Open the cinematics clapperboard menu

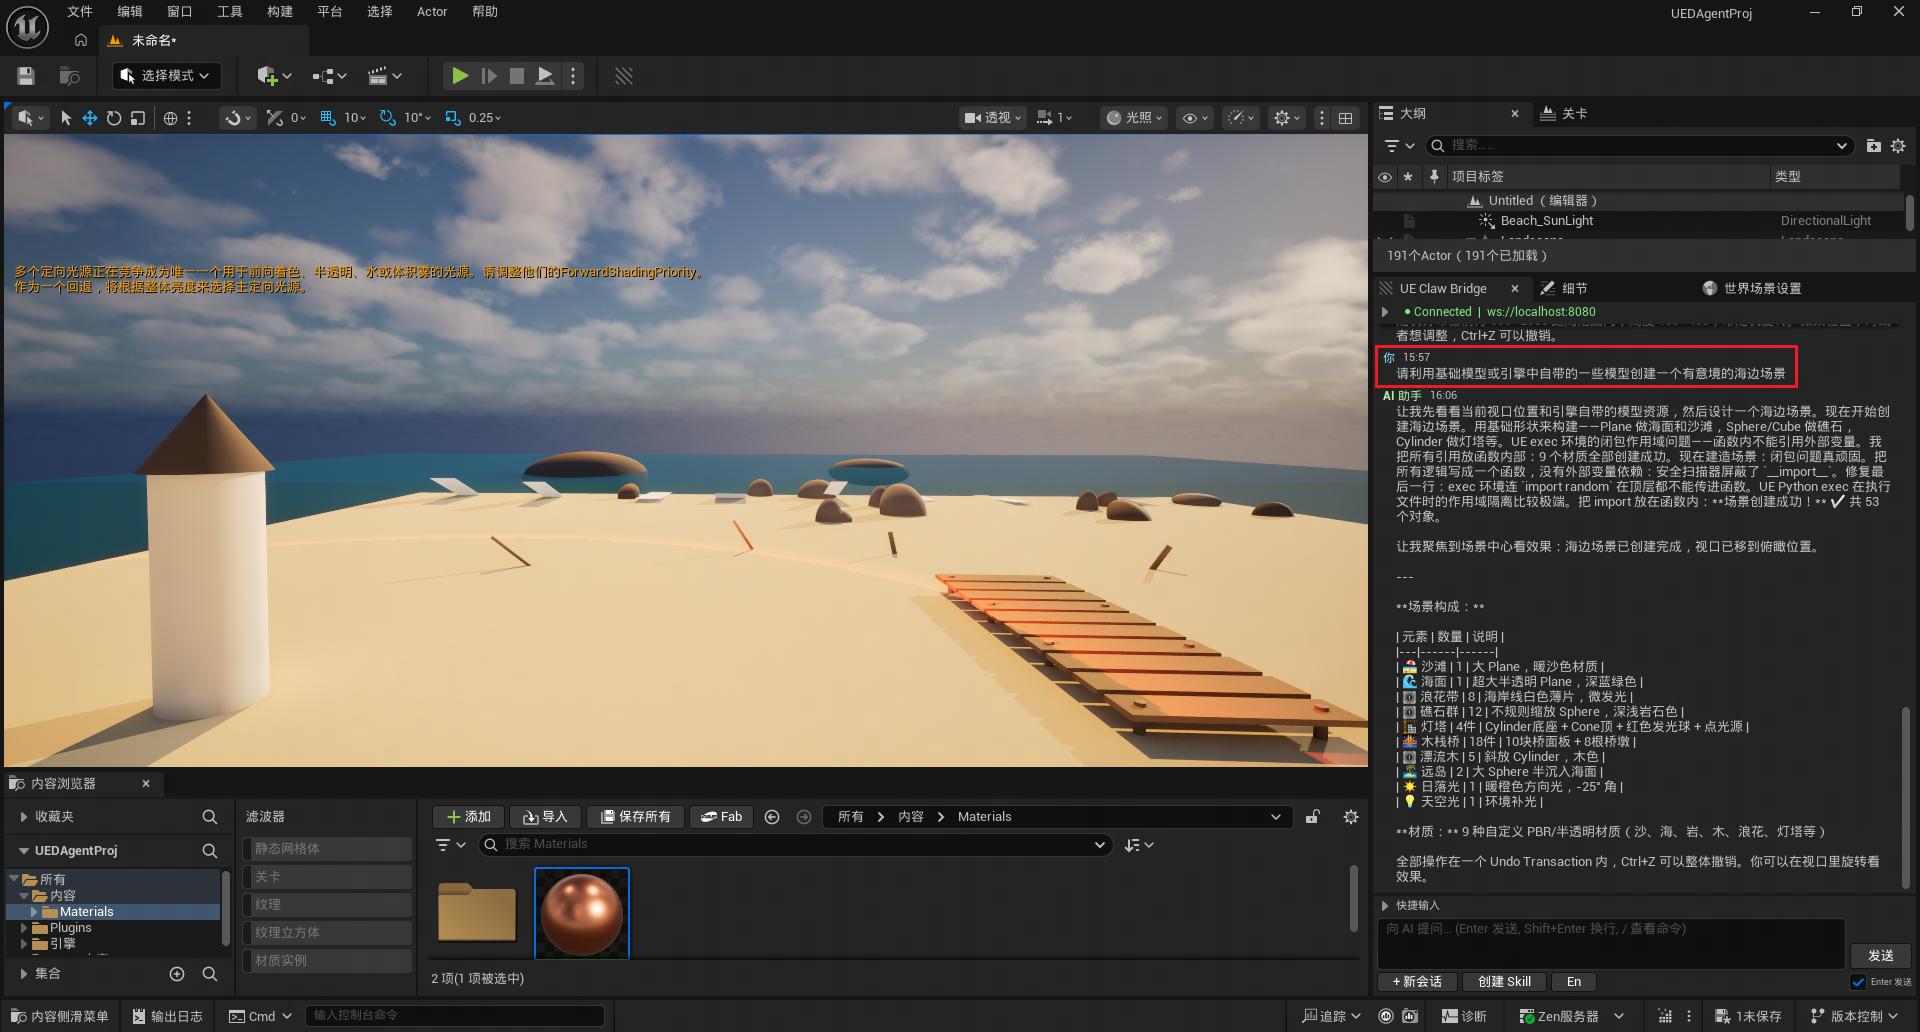tap(384, 76)
